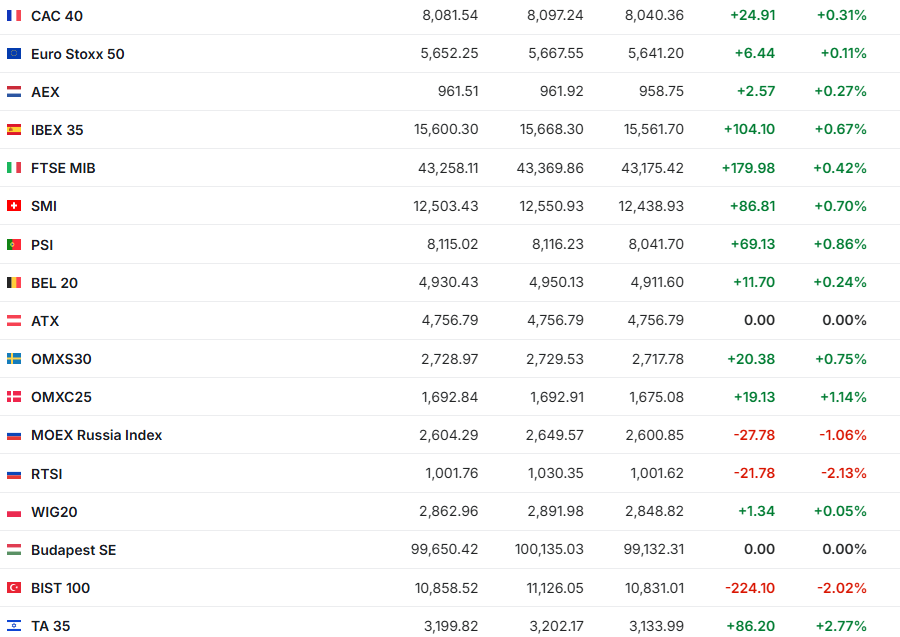Image resolution: width=900 pixels, height=637 pixels.
Task: Click the PSI index name
Action: (x=42, y=244)
